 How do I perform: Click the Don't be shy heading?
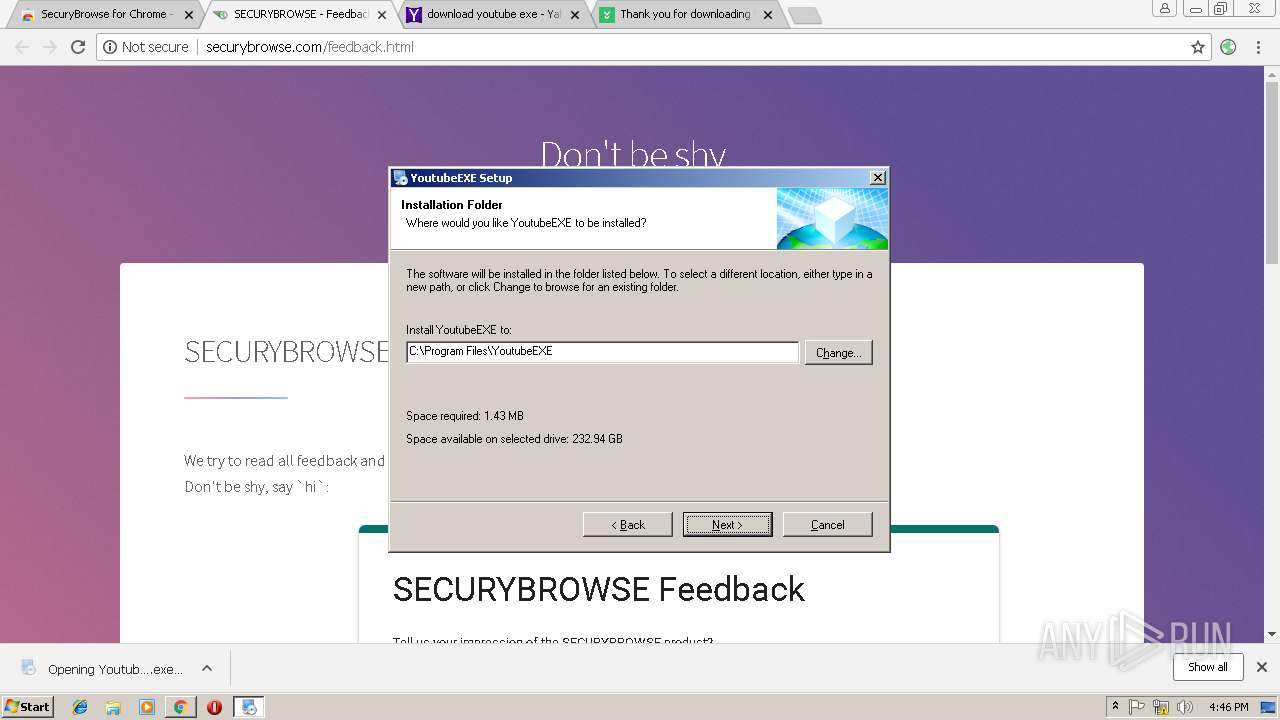[x=633, y=154]
